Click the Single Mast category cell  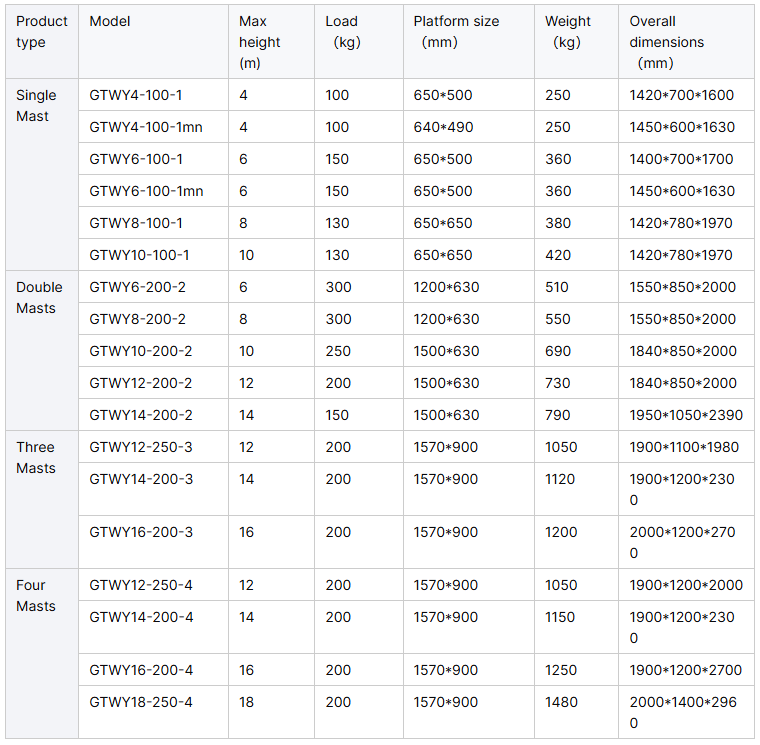[37, 106]
